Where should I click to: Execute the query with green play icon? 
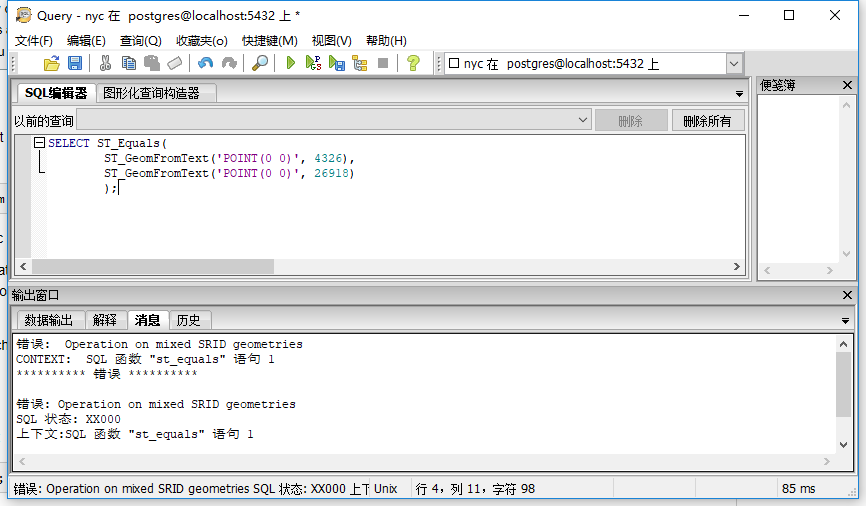tap(291, 63)
